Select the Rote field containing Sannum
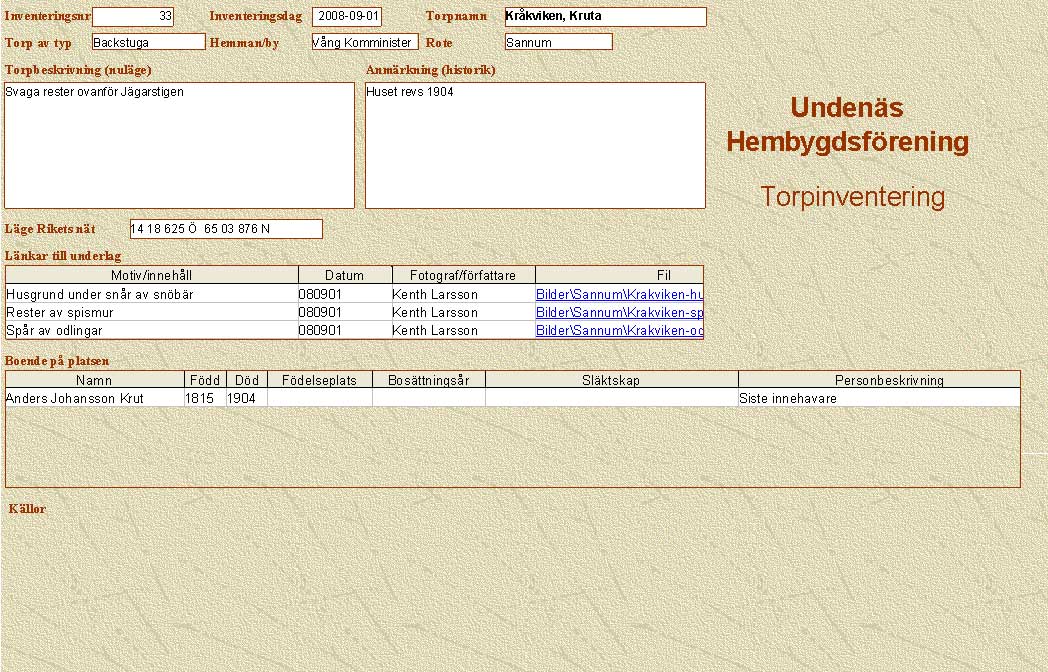Image resolution: width=1048 pixels, height=672 pixels. 558,42
